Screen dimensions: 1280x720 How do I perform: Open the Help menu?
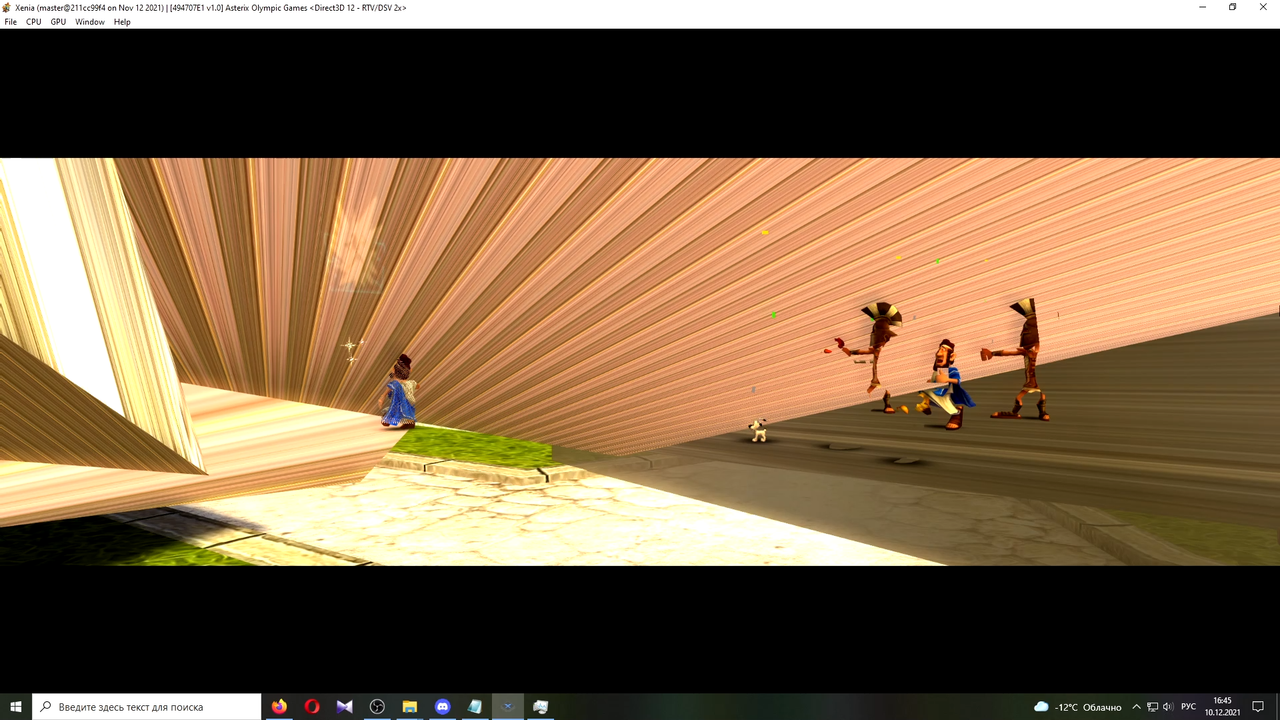(x=122, y=22)
